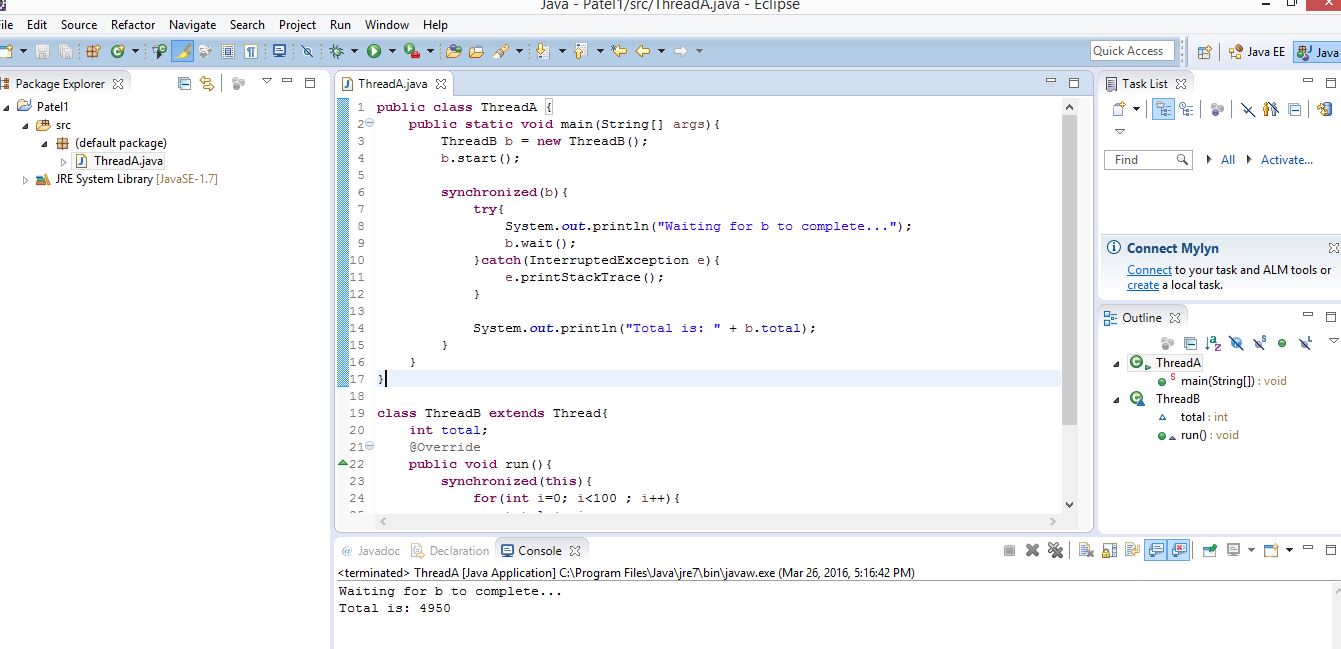
Task: Open a new Java class with New wizard icon
Action: coord(8,50)
